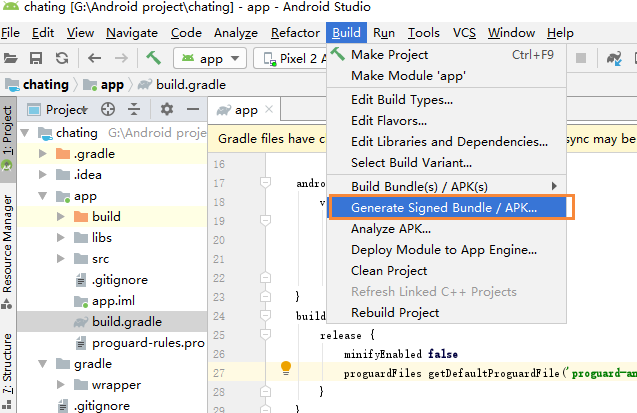Click the fold marker on line 17
637x413 pixels.
265,183
